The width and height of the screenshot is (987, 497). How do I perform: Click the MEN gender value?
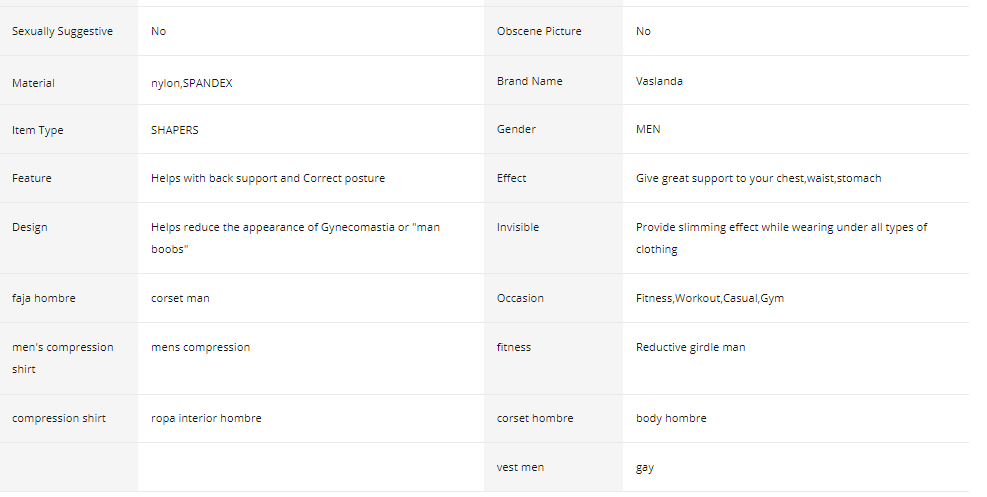[648, 129]
